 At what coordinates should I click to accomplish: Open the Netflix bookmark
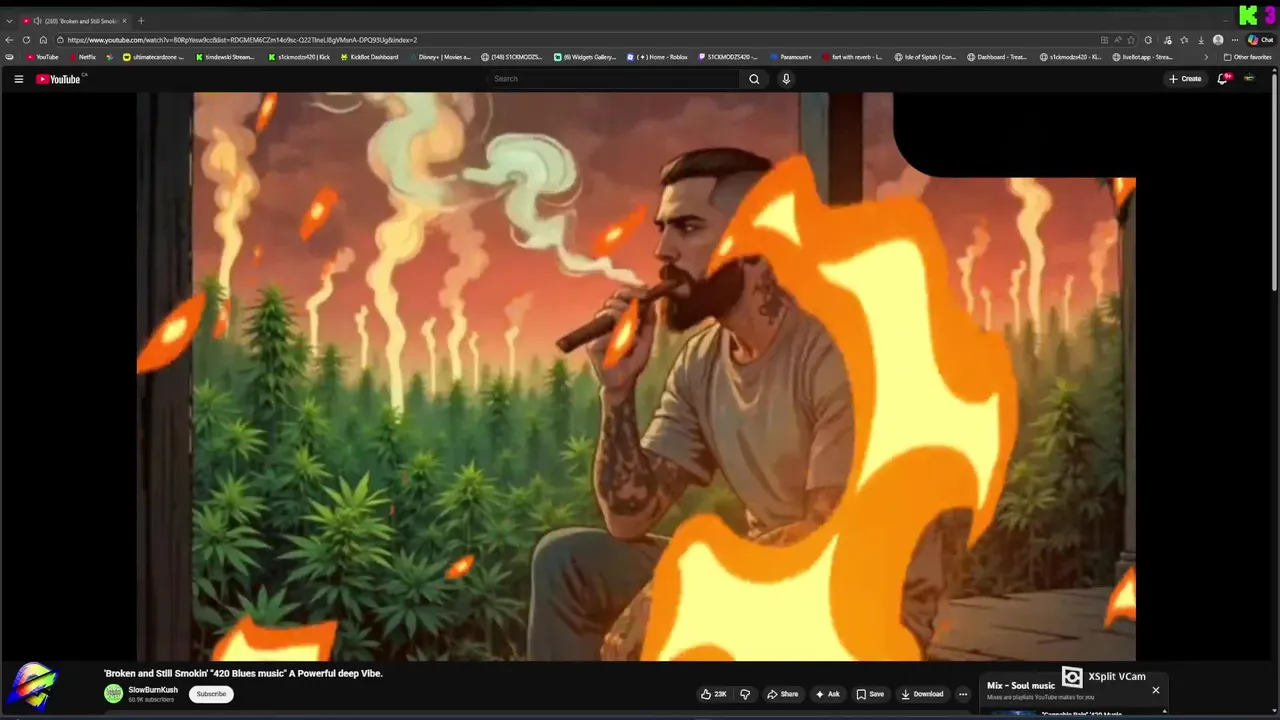(82, 57)
